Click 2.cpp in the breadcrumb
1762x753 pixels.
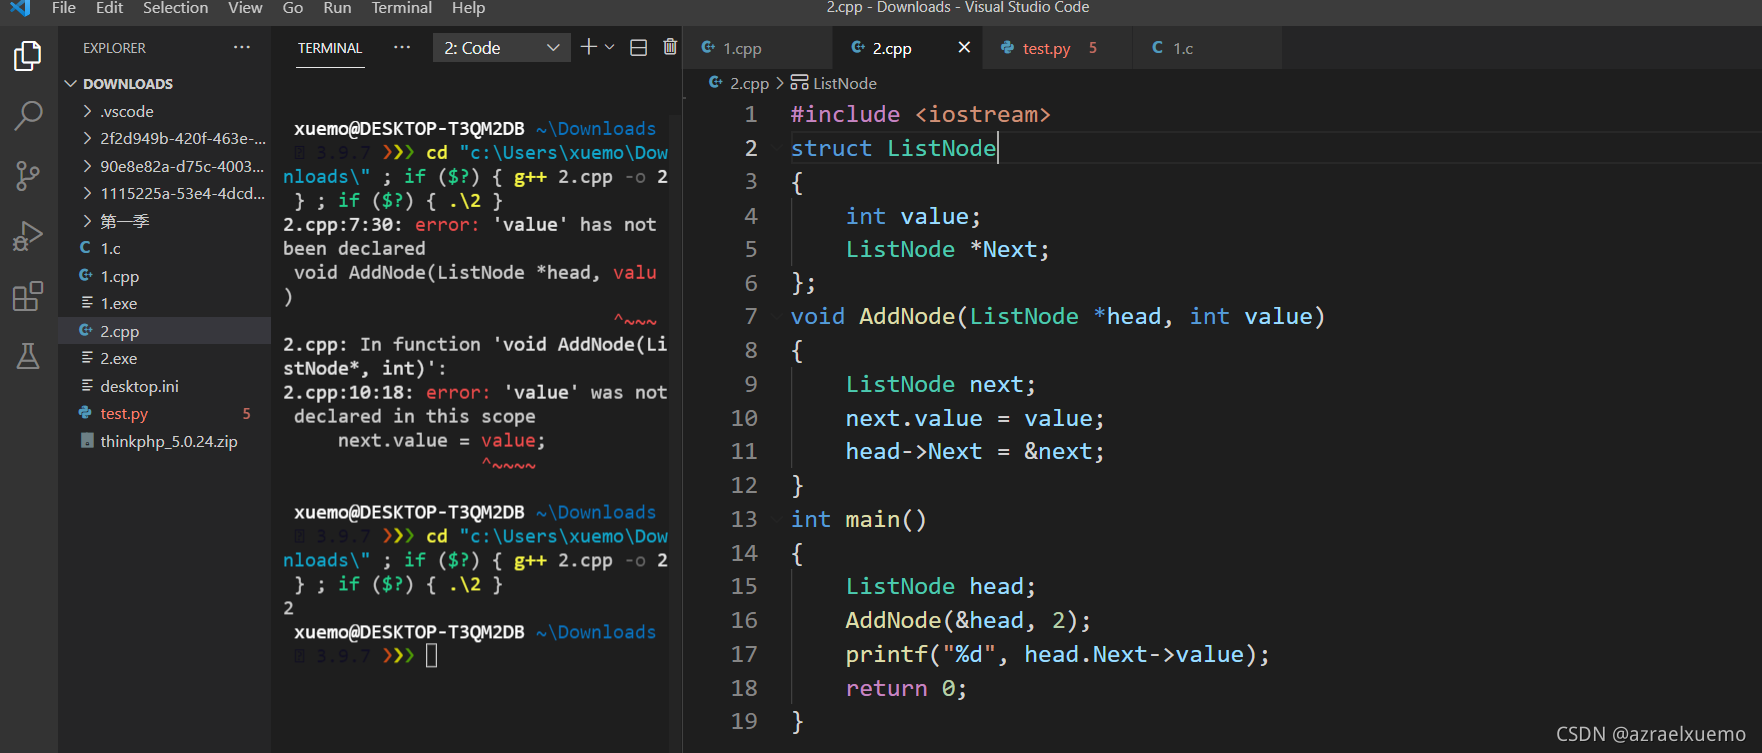[749, 83]
